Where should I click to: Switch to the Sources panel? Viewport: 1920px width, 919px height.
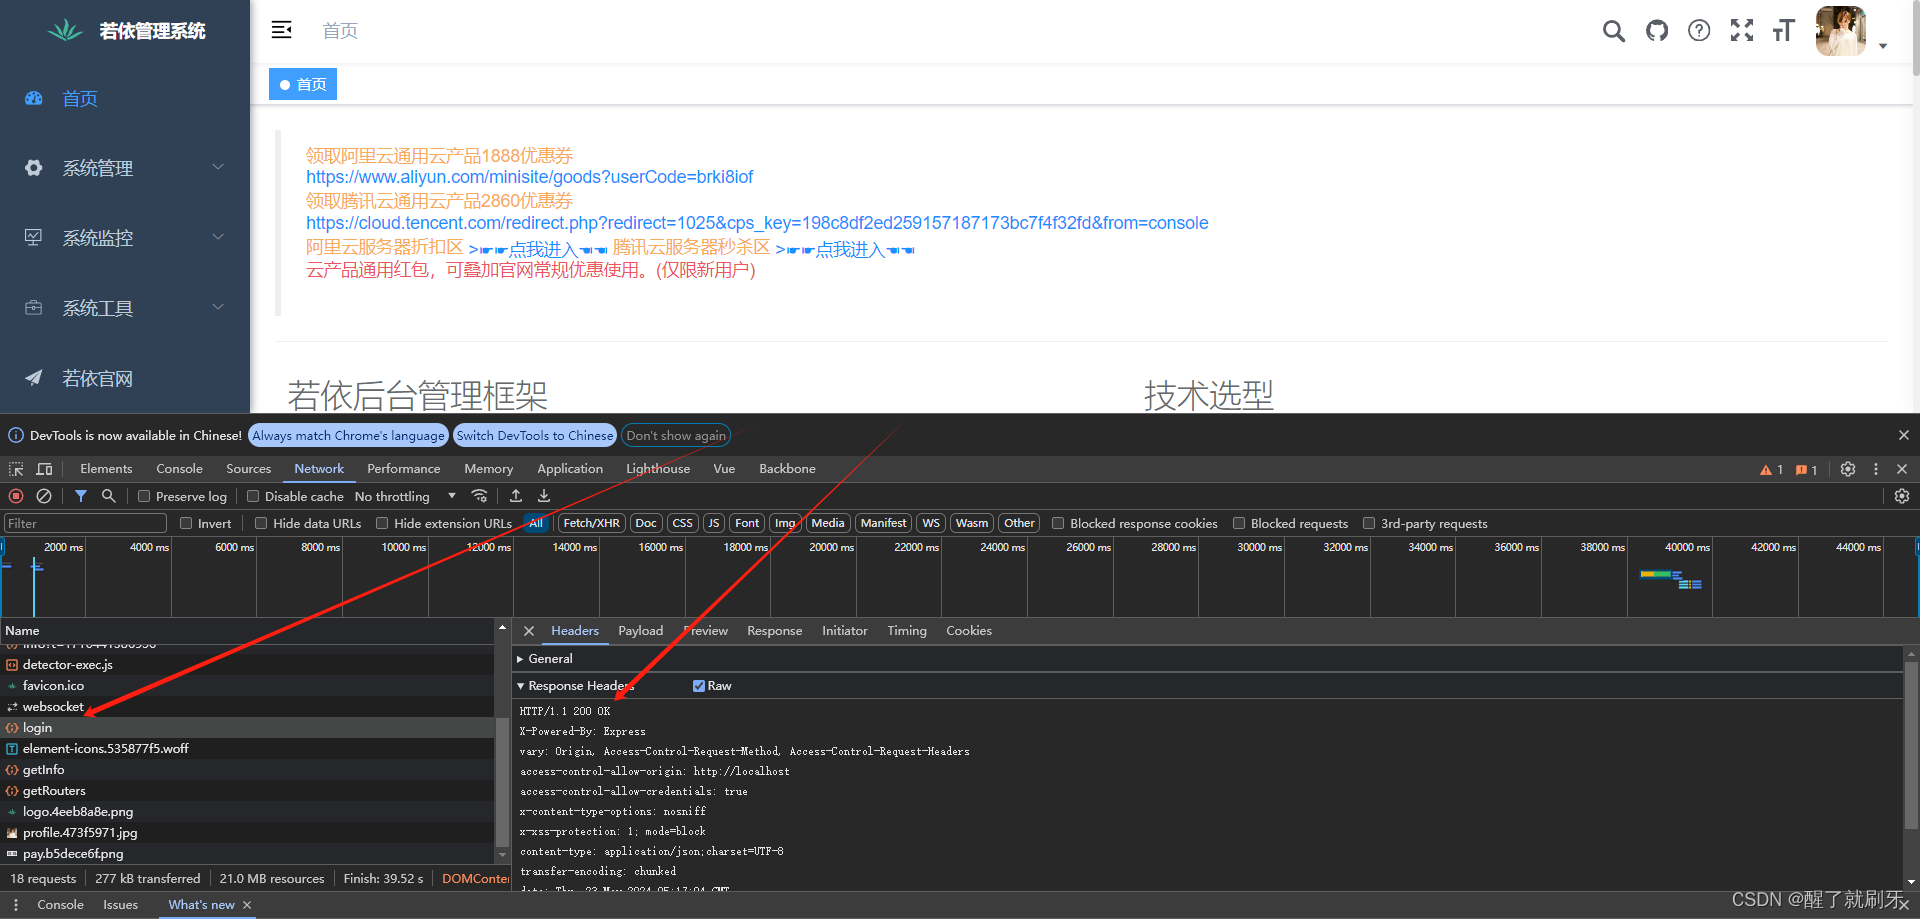248,469
